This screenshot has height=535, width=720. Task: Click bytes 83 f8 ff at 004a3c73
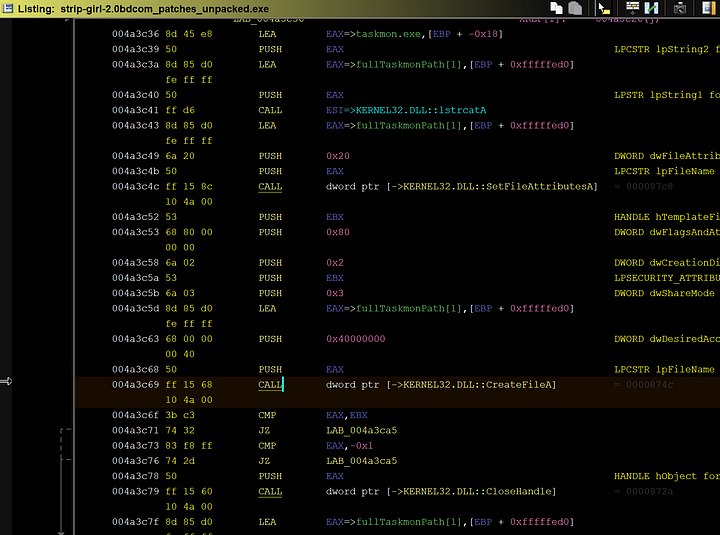click(189, 445)
